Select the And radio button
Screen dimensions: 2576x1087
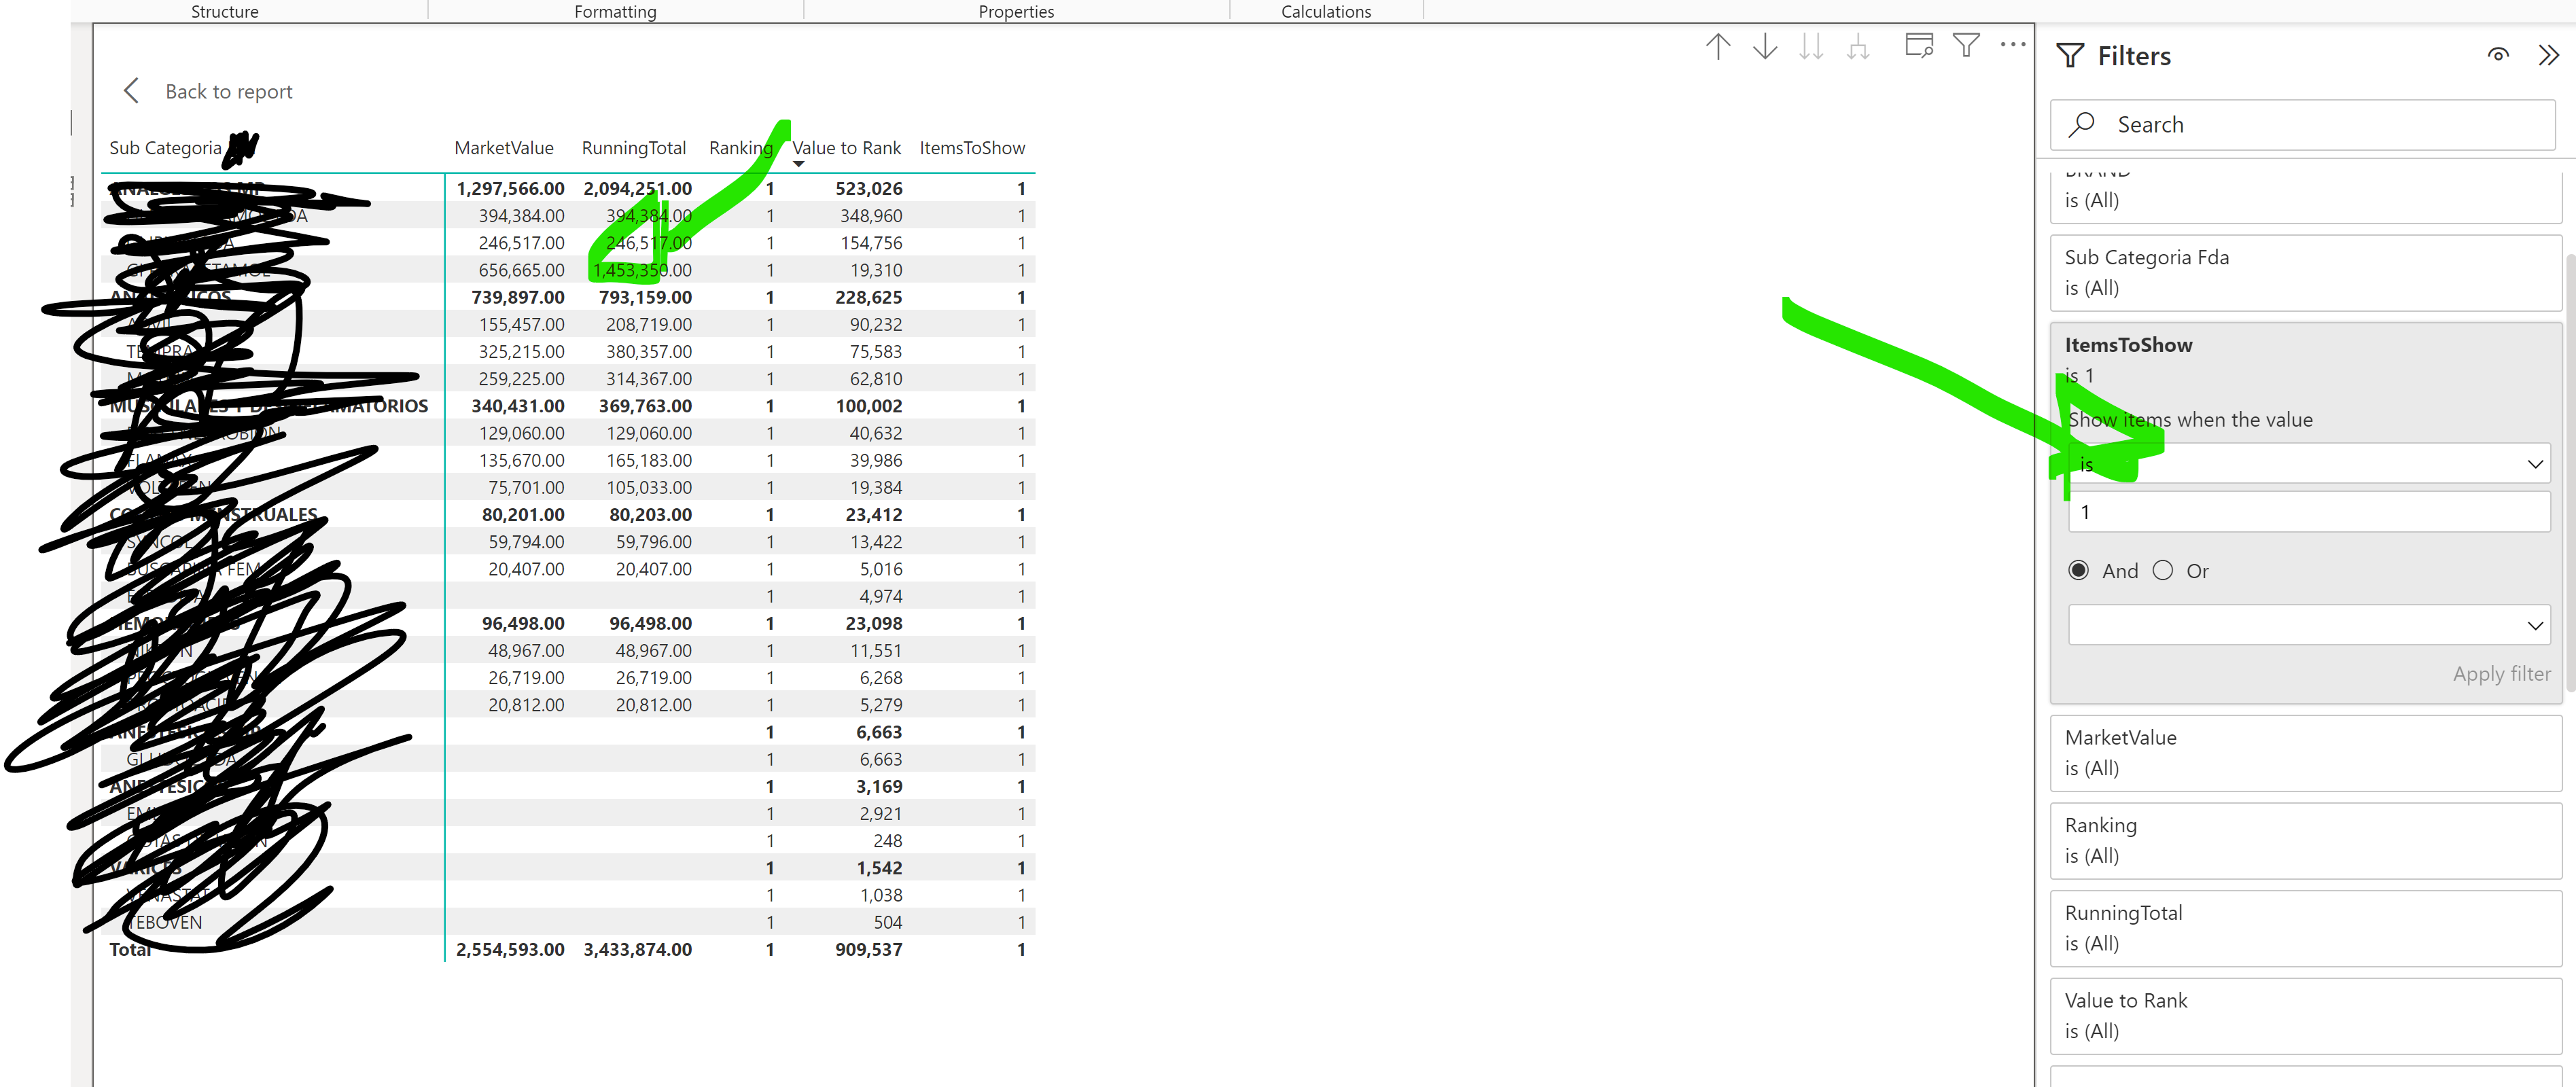pos(2078,570)
